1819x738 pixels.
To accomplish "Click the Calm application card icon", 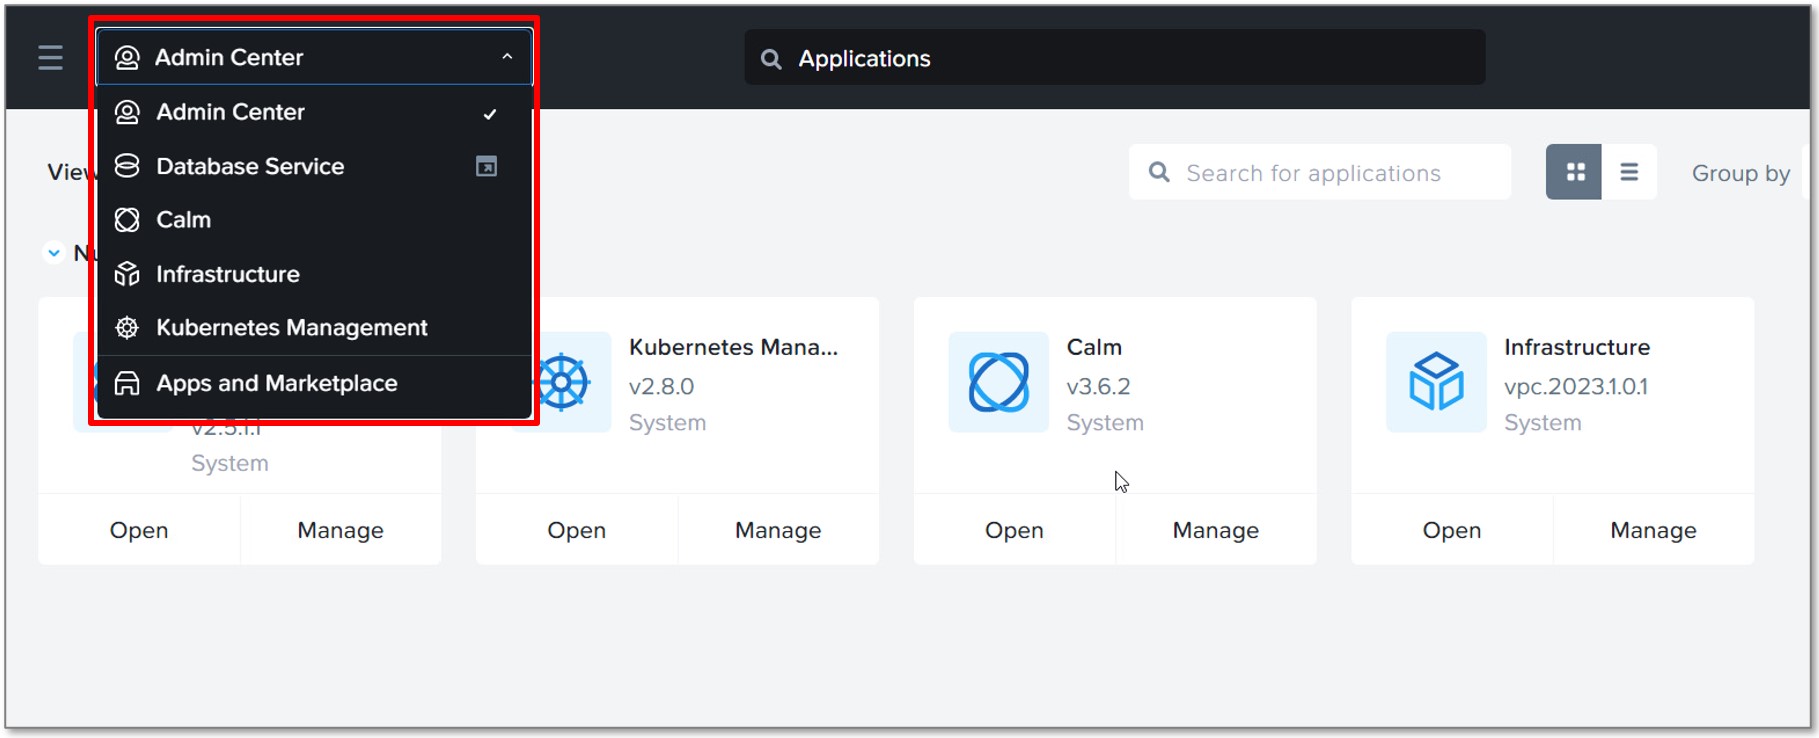I will tap(998, 382).
